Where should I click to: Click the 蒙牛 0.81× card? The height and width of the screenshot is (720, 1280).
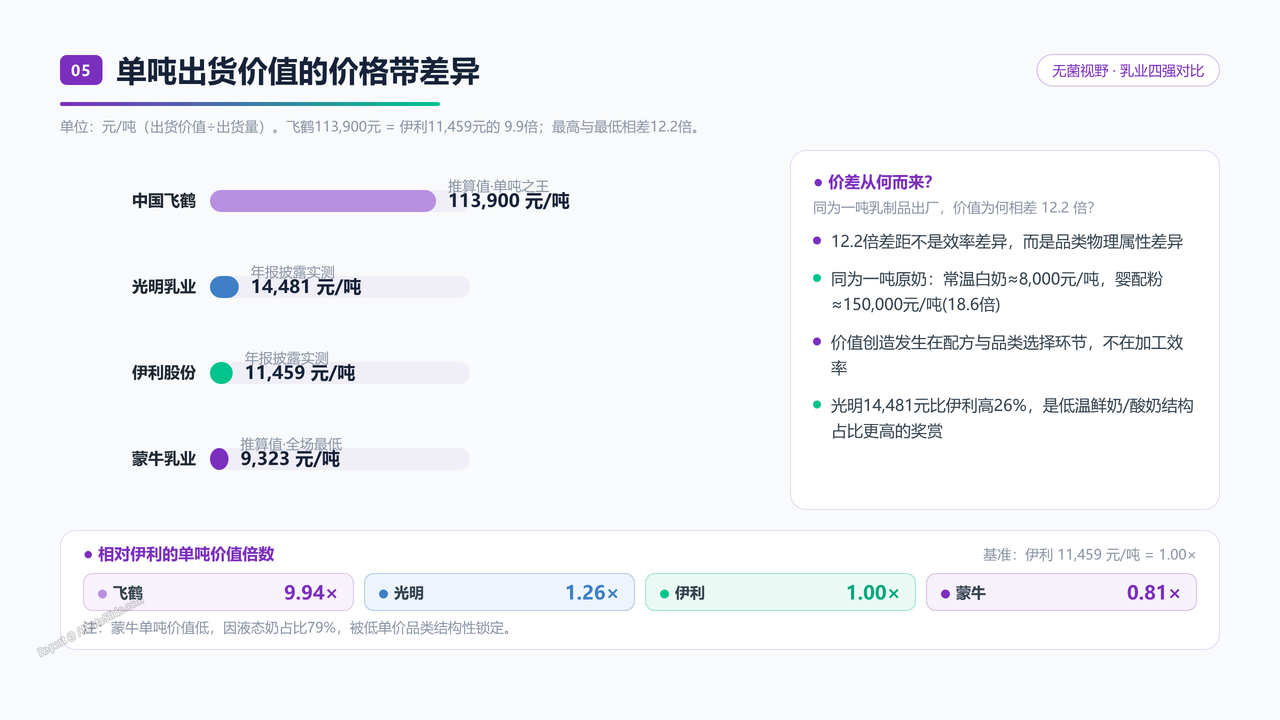(x=1061, y=592)
